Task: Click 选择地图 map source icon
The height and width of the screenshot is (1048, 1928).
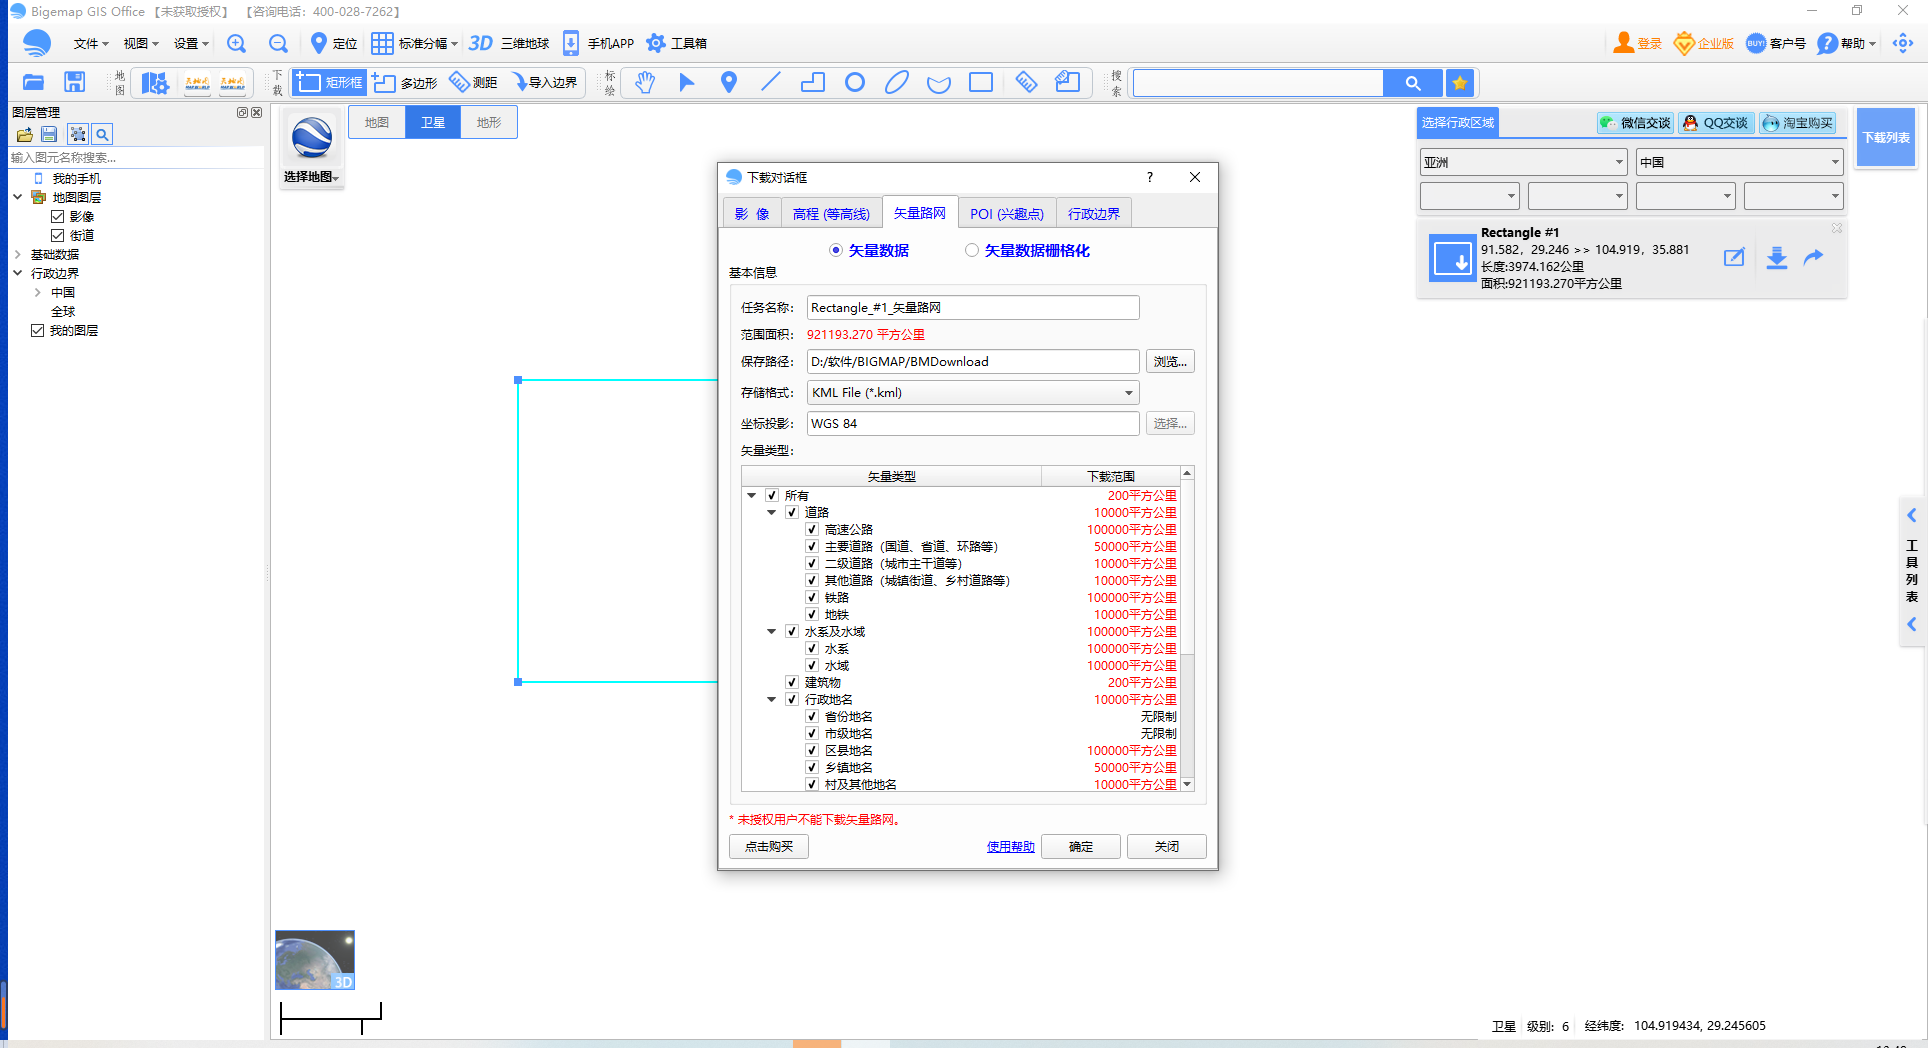Action: [x=312, y=148]
